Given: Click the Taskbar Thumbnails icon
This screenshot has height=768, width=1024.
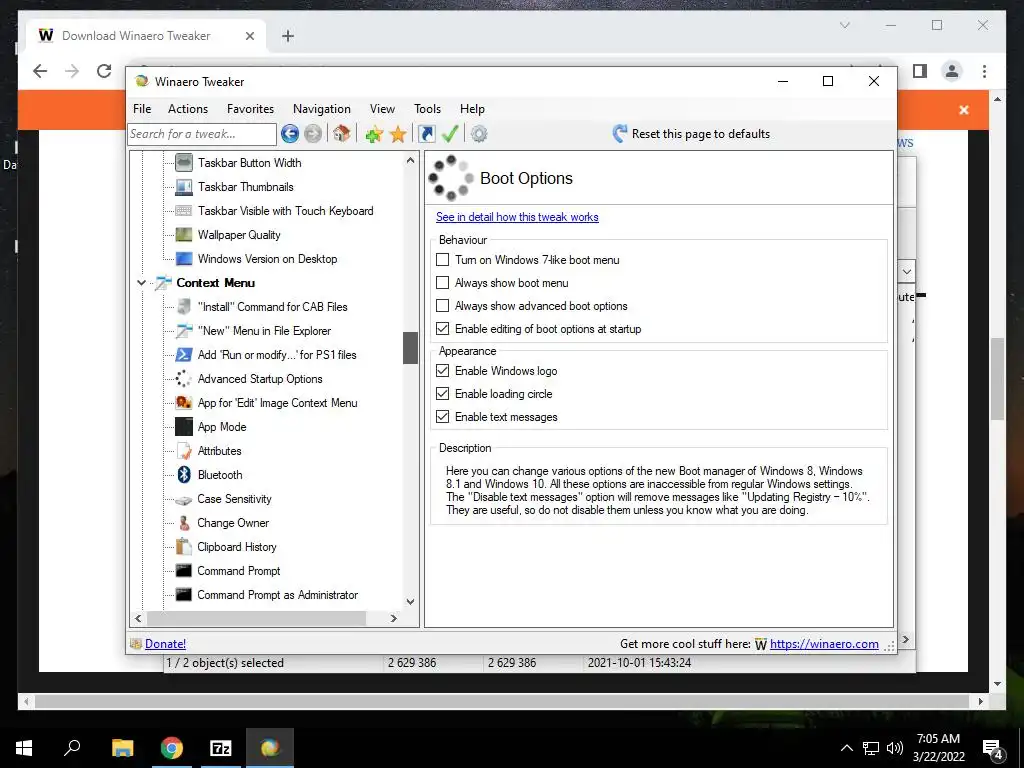Looking at the screenshot, I should coord(184,187).
